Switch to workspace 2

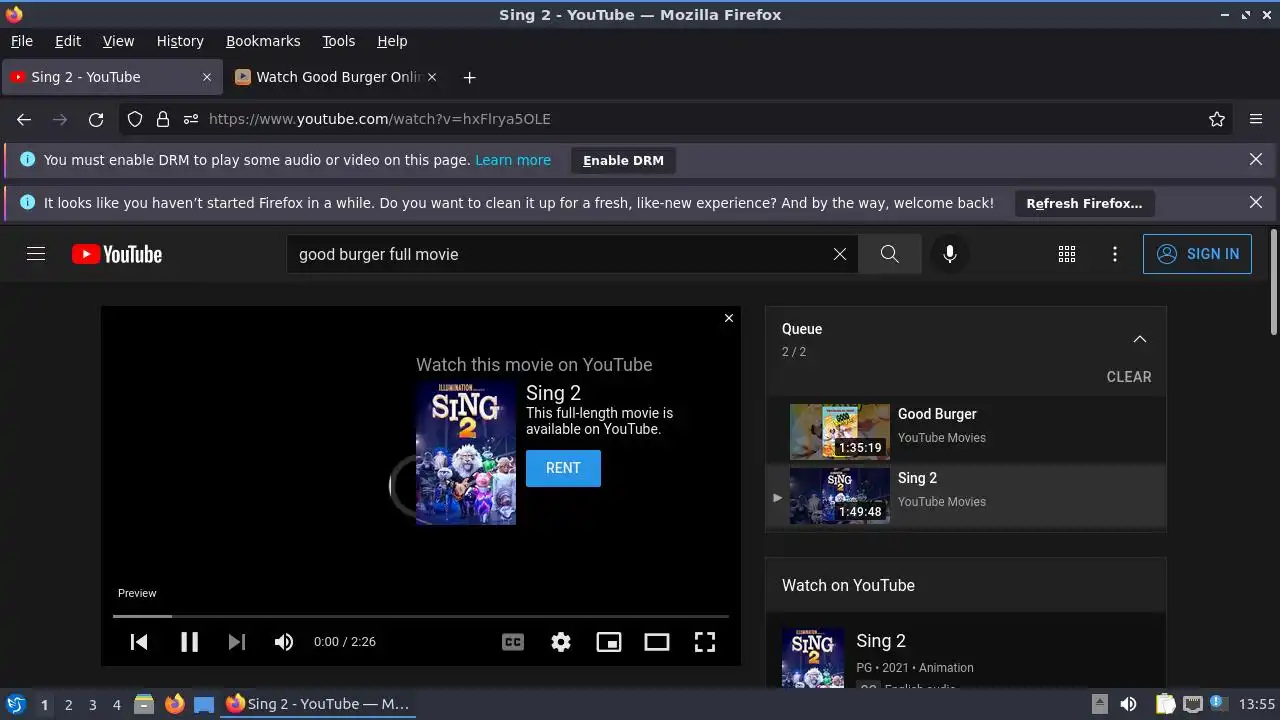(x=68, y=704)
